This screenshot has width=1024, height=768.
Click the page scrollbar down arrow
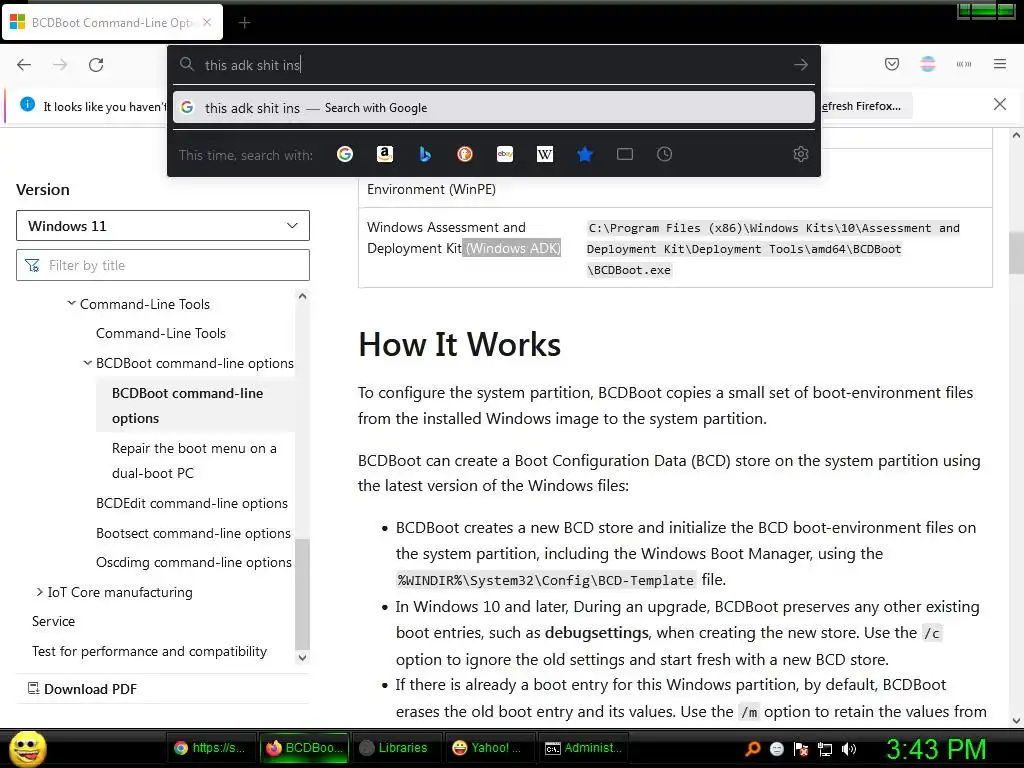[1016, 721]
